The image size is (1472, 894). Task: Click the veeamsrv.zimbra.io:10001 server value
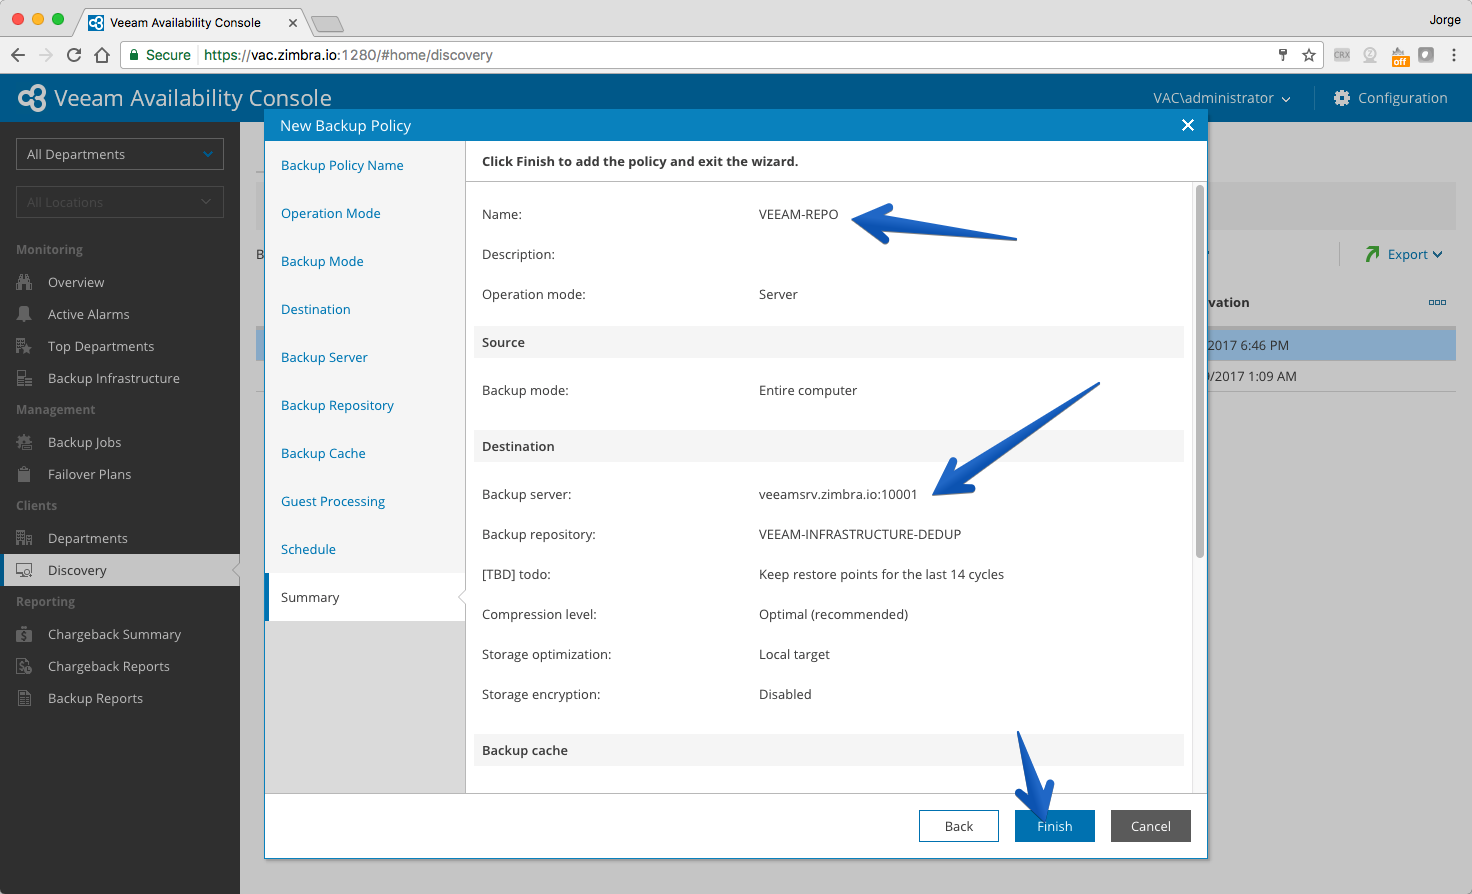click(838, 494)
